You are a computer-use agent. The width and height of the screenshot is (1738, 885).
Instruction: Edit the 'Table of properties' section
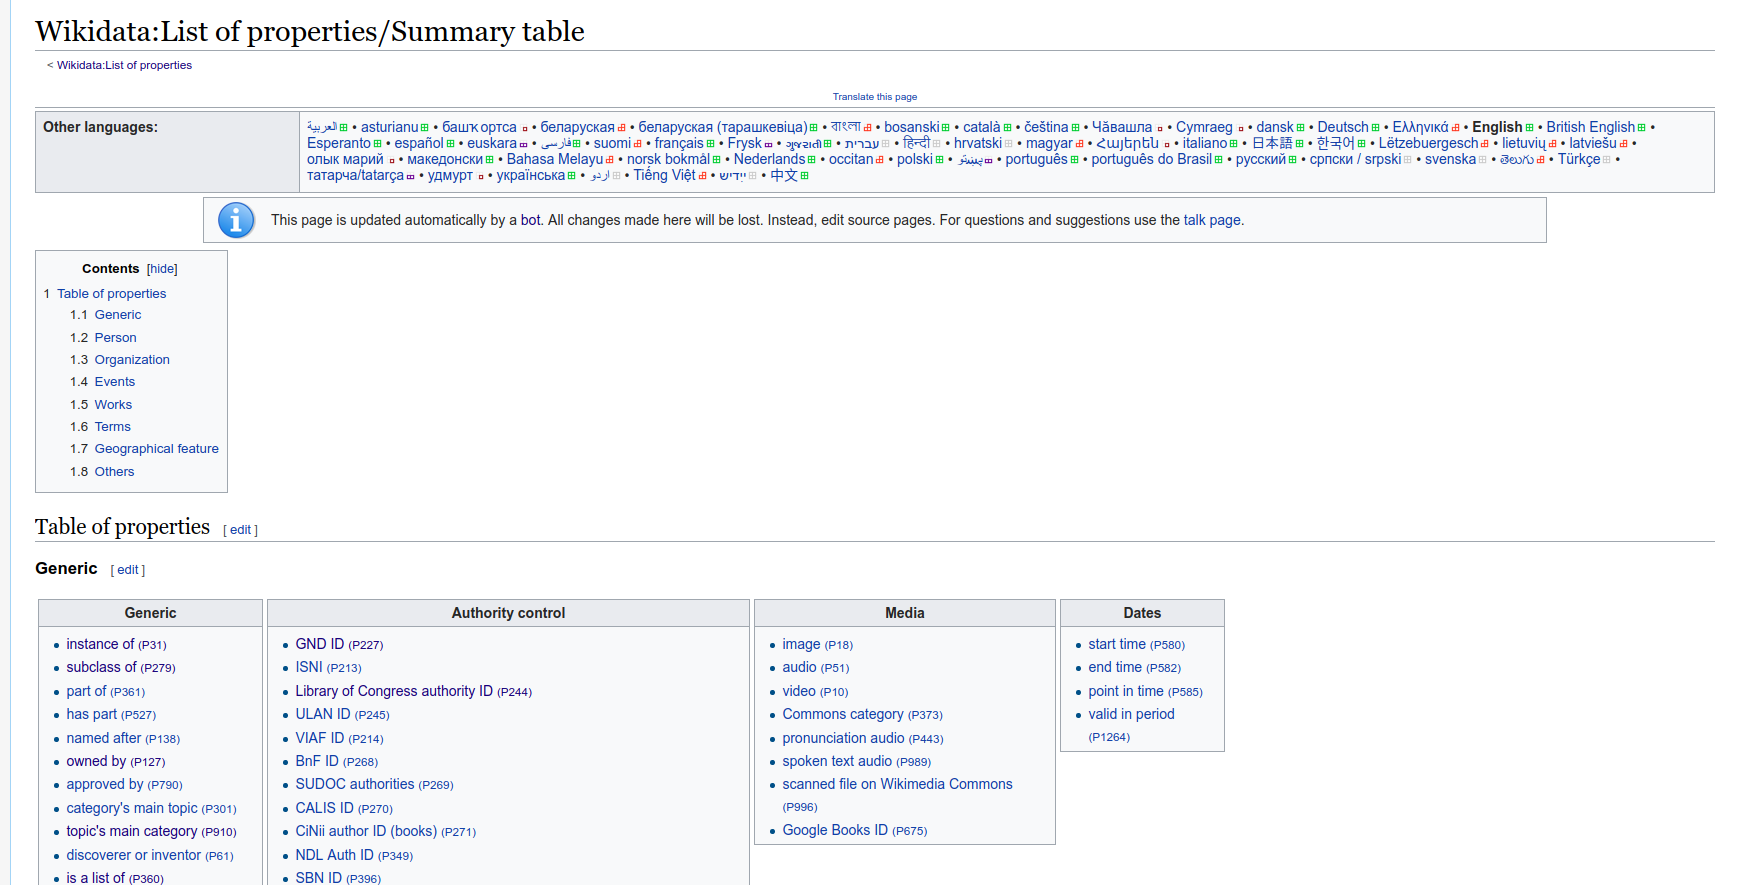click(241, 530)
